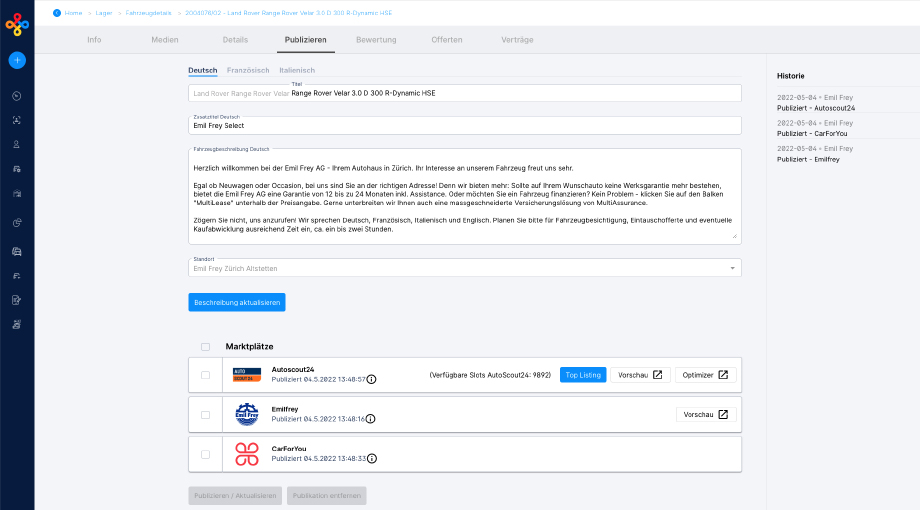Open the edit document icon in the sidebar
This screenshot has height=510, width=920.
coord(16,300)
